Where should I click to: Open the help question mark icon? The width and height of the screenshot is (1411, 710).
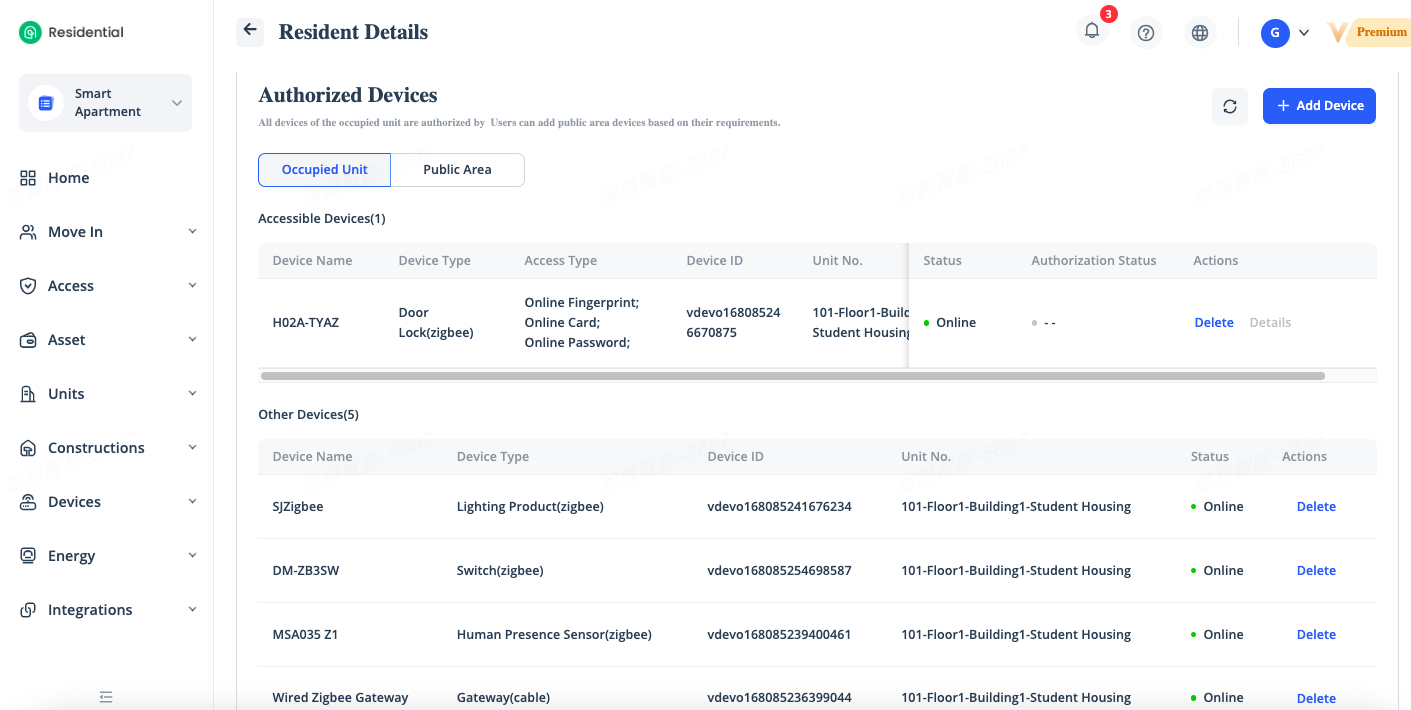[1146, 33]
